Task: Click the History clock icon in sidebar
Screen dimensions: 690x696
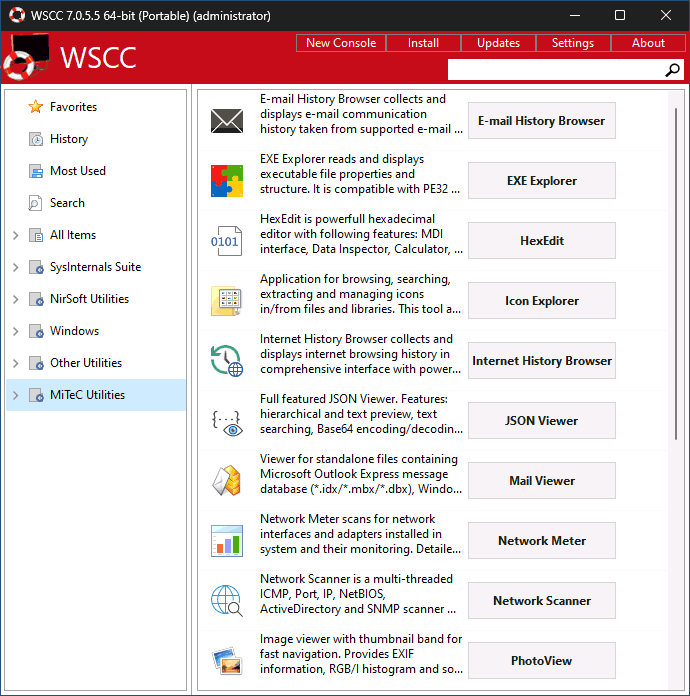Action: point(36,139)
